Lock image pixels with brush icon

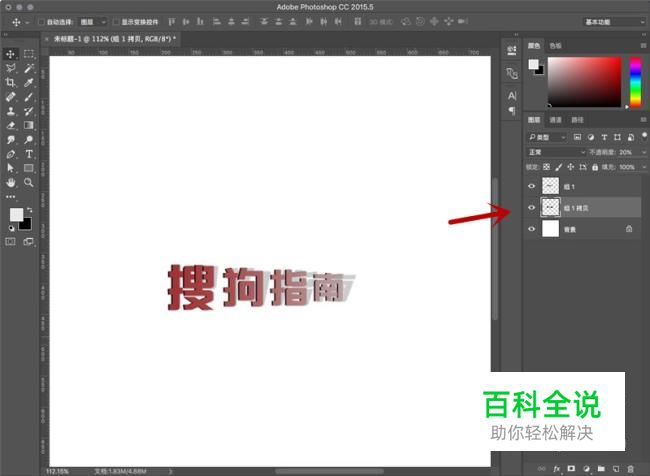558,167
